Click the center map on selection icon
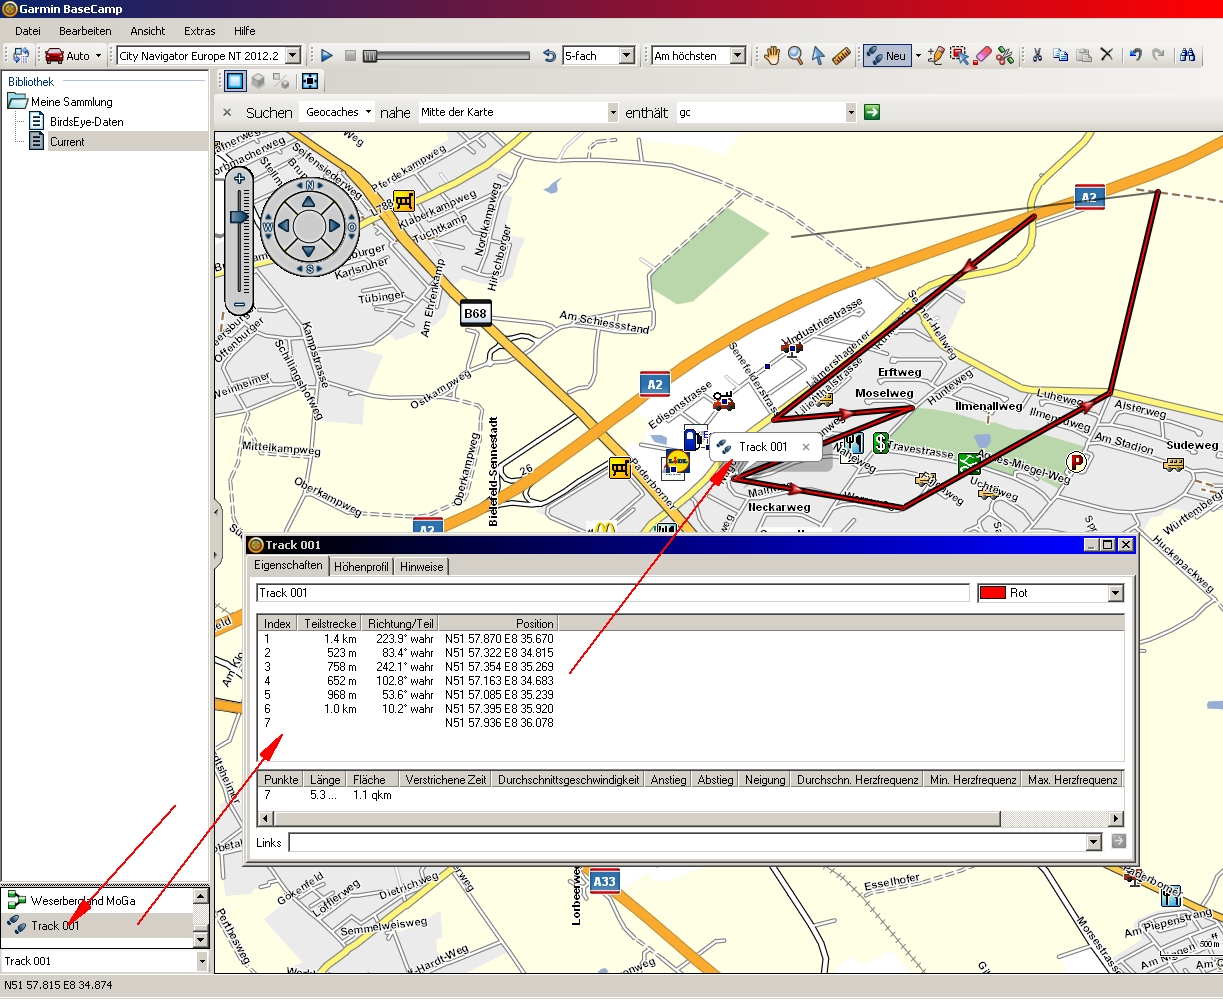 click(310, 82)
